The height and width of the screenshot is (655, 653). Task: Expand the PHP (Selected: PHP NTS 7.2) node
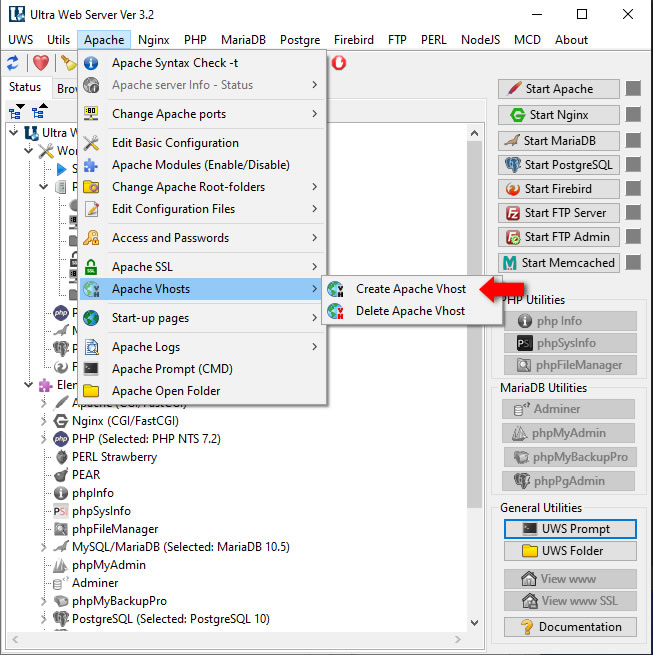(43, 439)
